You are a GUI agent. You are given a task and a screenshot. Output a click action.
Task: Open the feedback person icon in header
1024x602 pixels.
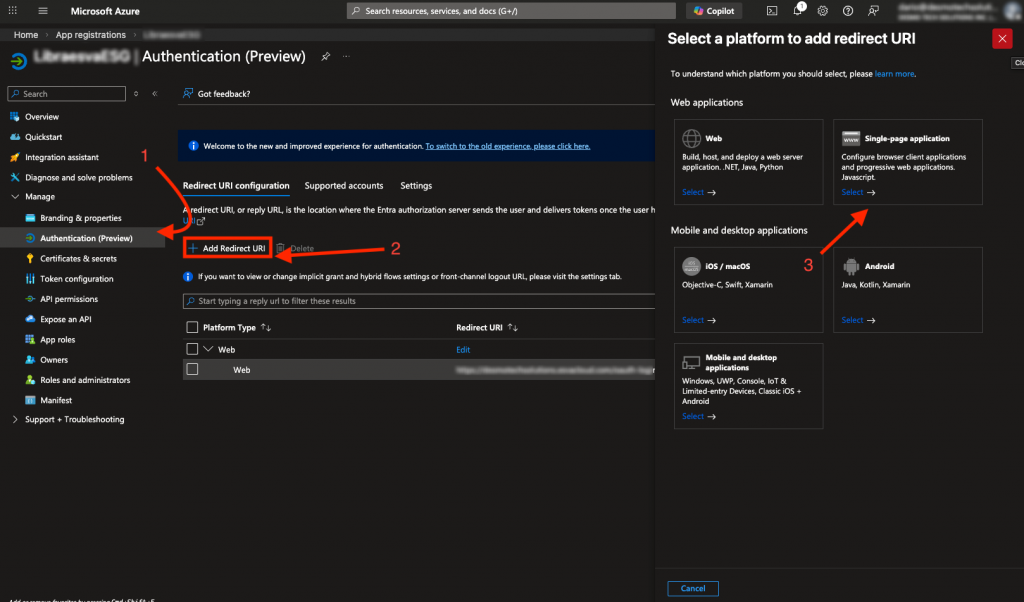point(873,10)
